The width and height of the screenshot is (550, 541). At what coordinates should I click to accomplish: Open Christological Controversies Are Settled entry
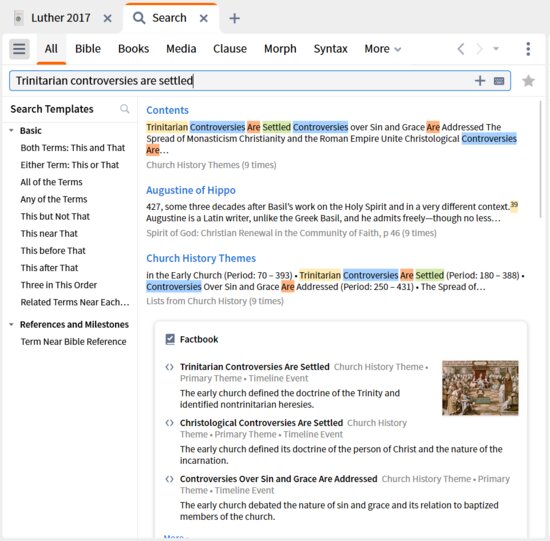point(261,423)
